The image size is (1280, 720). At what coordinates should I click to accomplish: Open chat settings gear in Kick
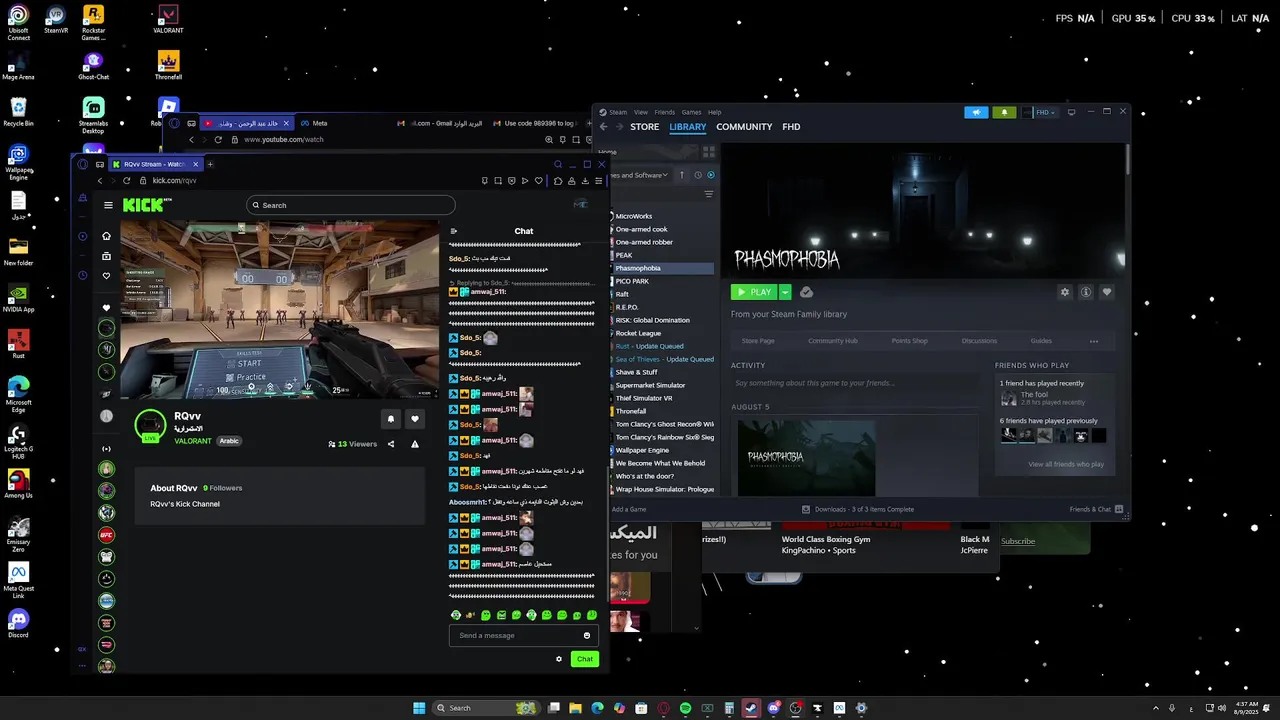pyautogui.click(x=559, y=659)
